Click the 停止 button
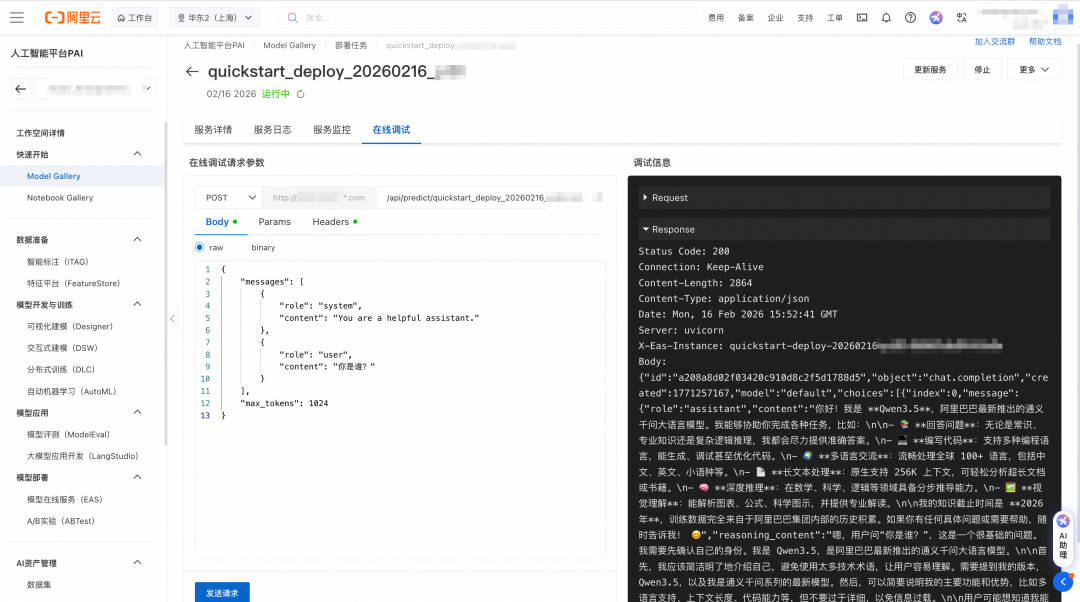 [982, 70]
